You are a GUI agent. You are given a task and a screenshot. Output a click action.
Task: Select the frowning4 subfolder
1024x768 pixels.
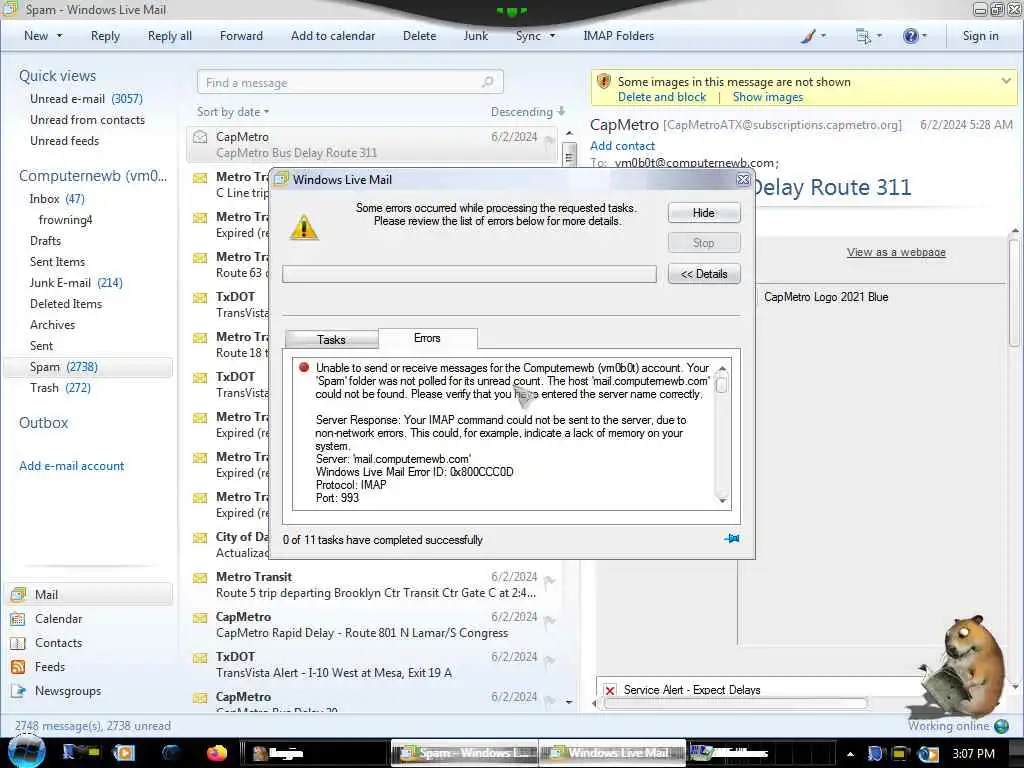pos(65,219)
